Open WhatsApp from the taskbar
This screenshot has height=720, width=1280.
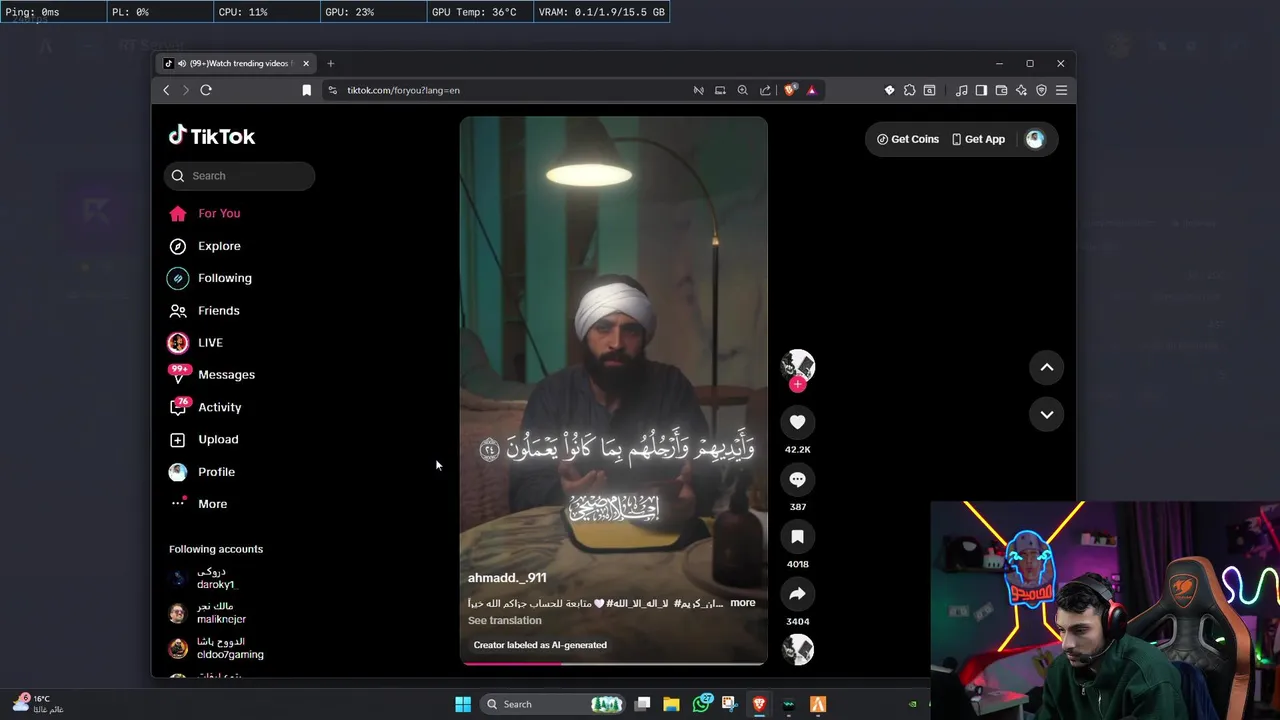point(701,704)
